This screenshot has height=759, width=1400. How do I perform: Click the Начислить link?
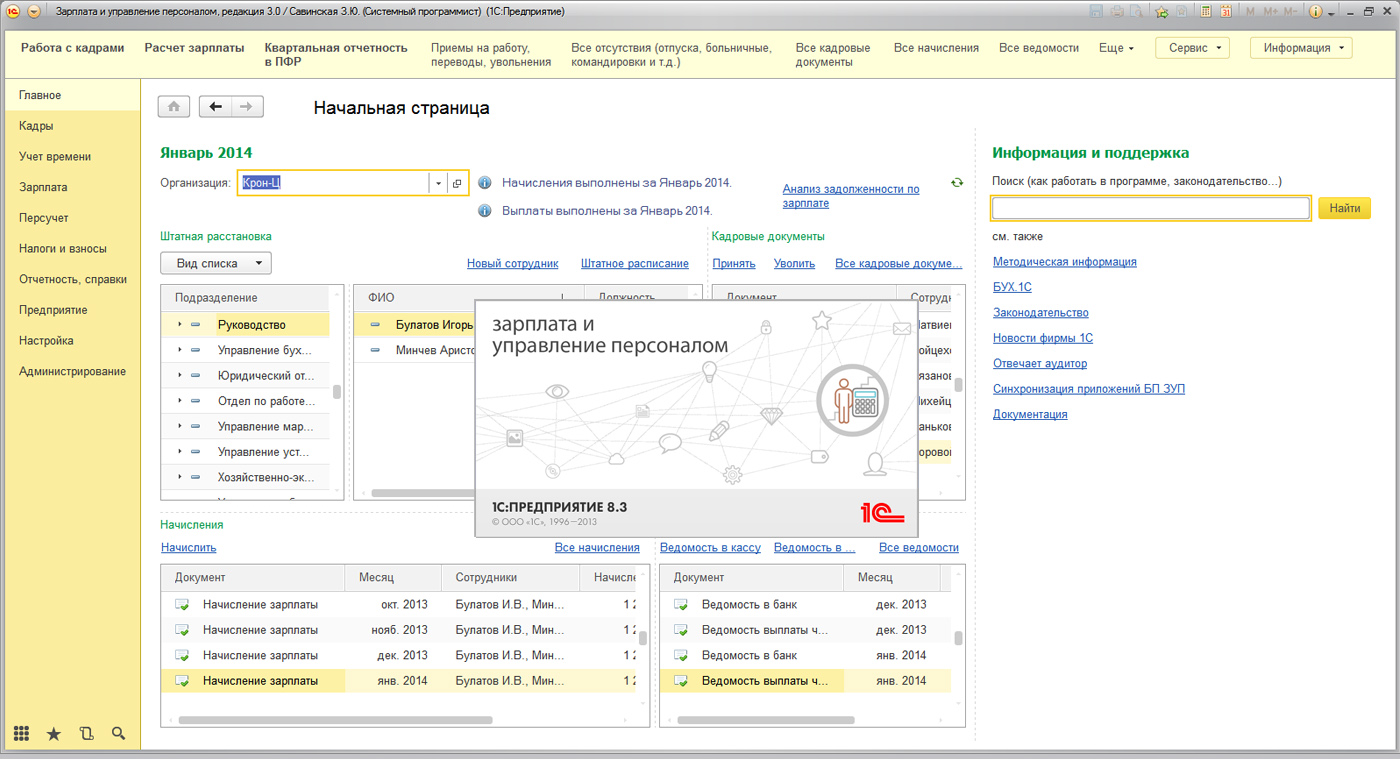pos(188,547)
